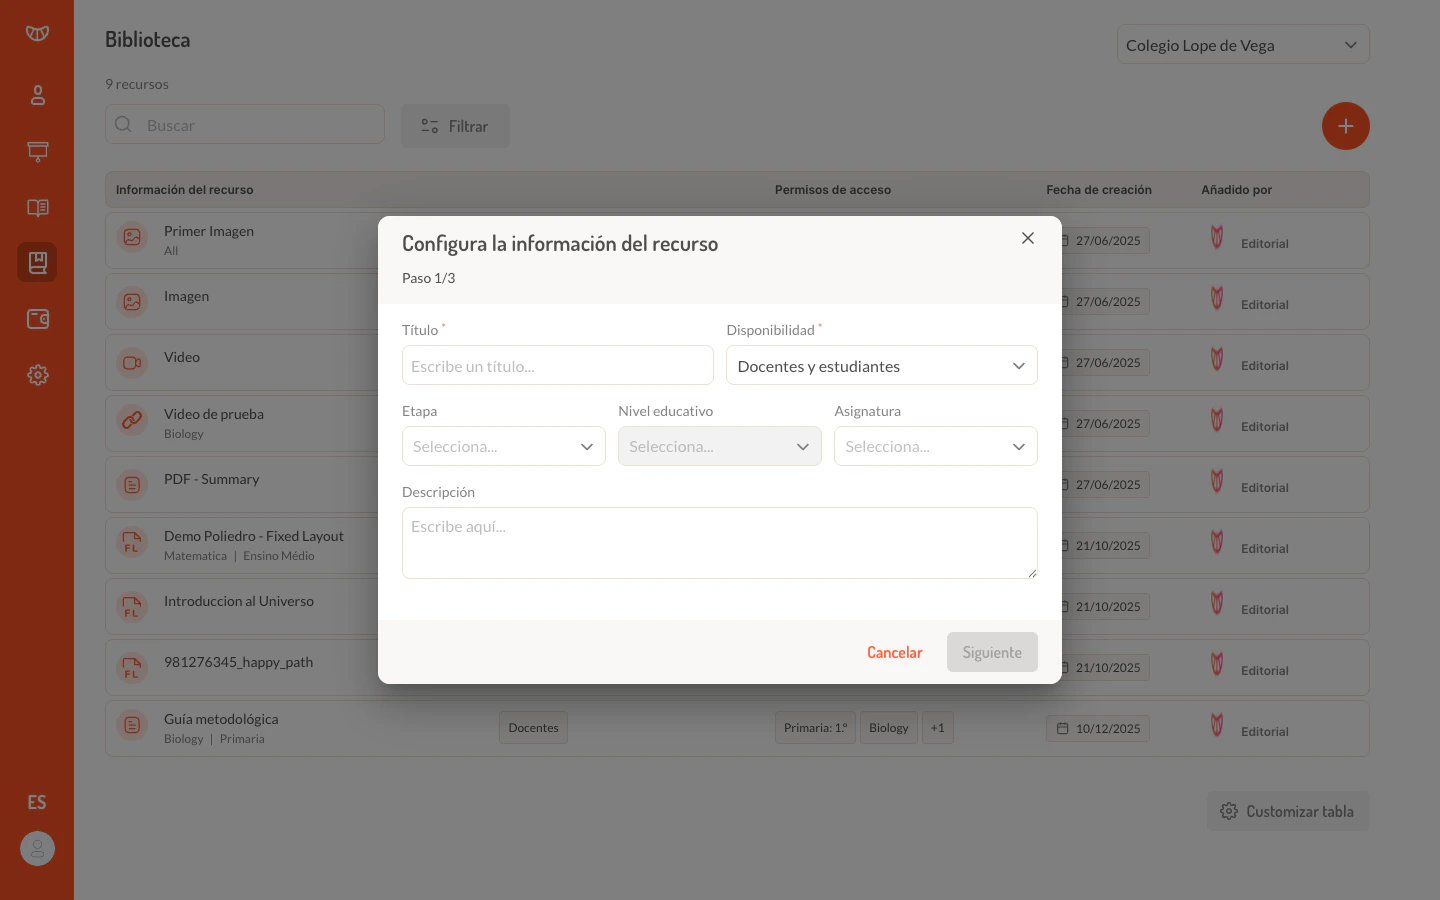This screenshot has width=1440, height=900.
Task: Open the open-book section in the sidebar
Action: [x=37, y=208]
